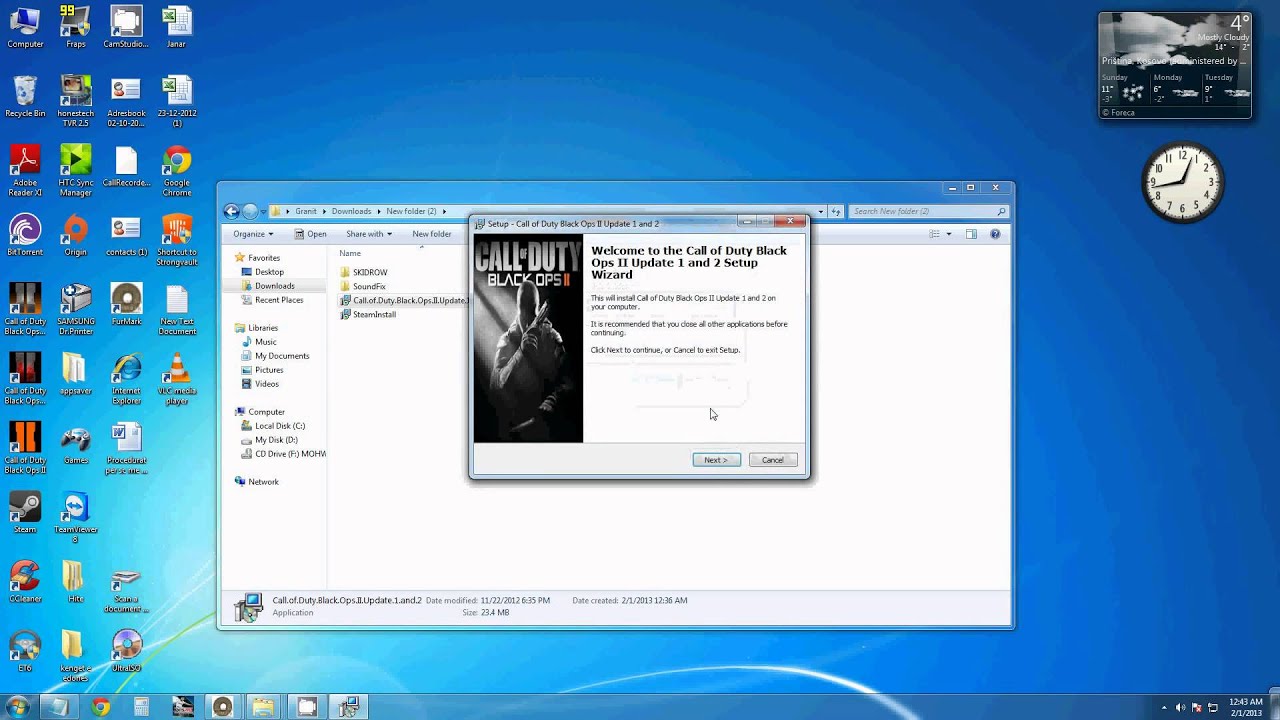The image size is (1280, 720).
Task: Select the Google Chrome desktop icon
Action: [x=177, y=169]
